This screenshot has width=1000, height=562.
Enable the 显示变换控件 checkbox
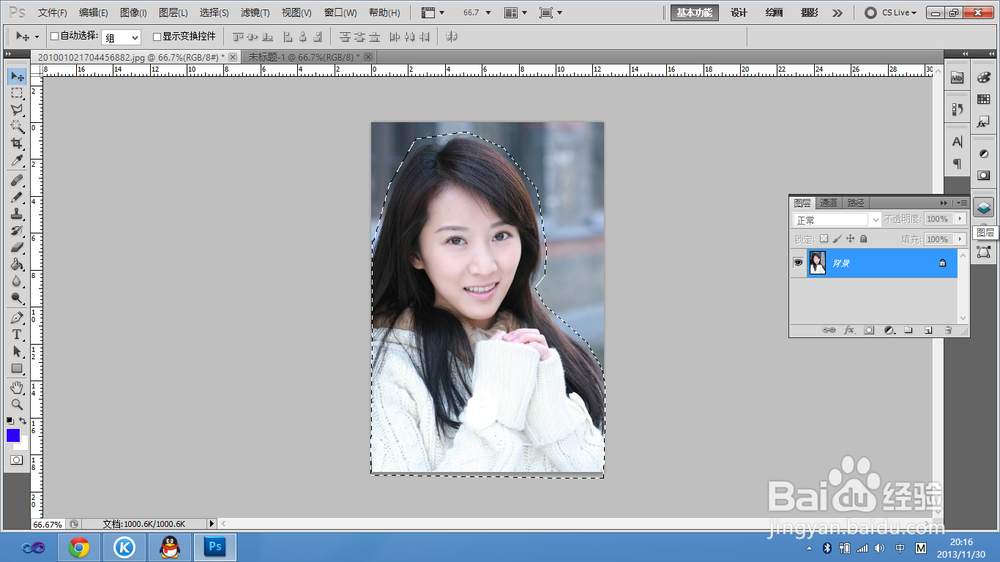(x=157, y=36)
